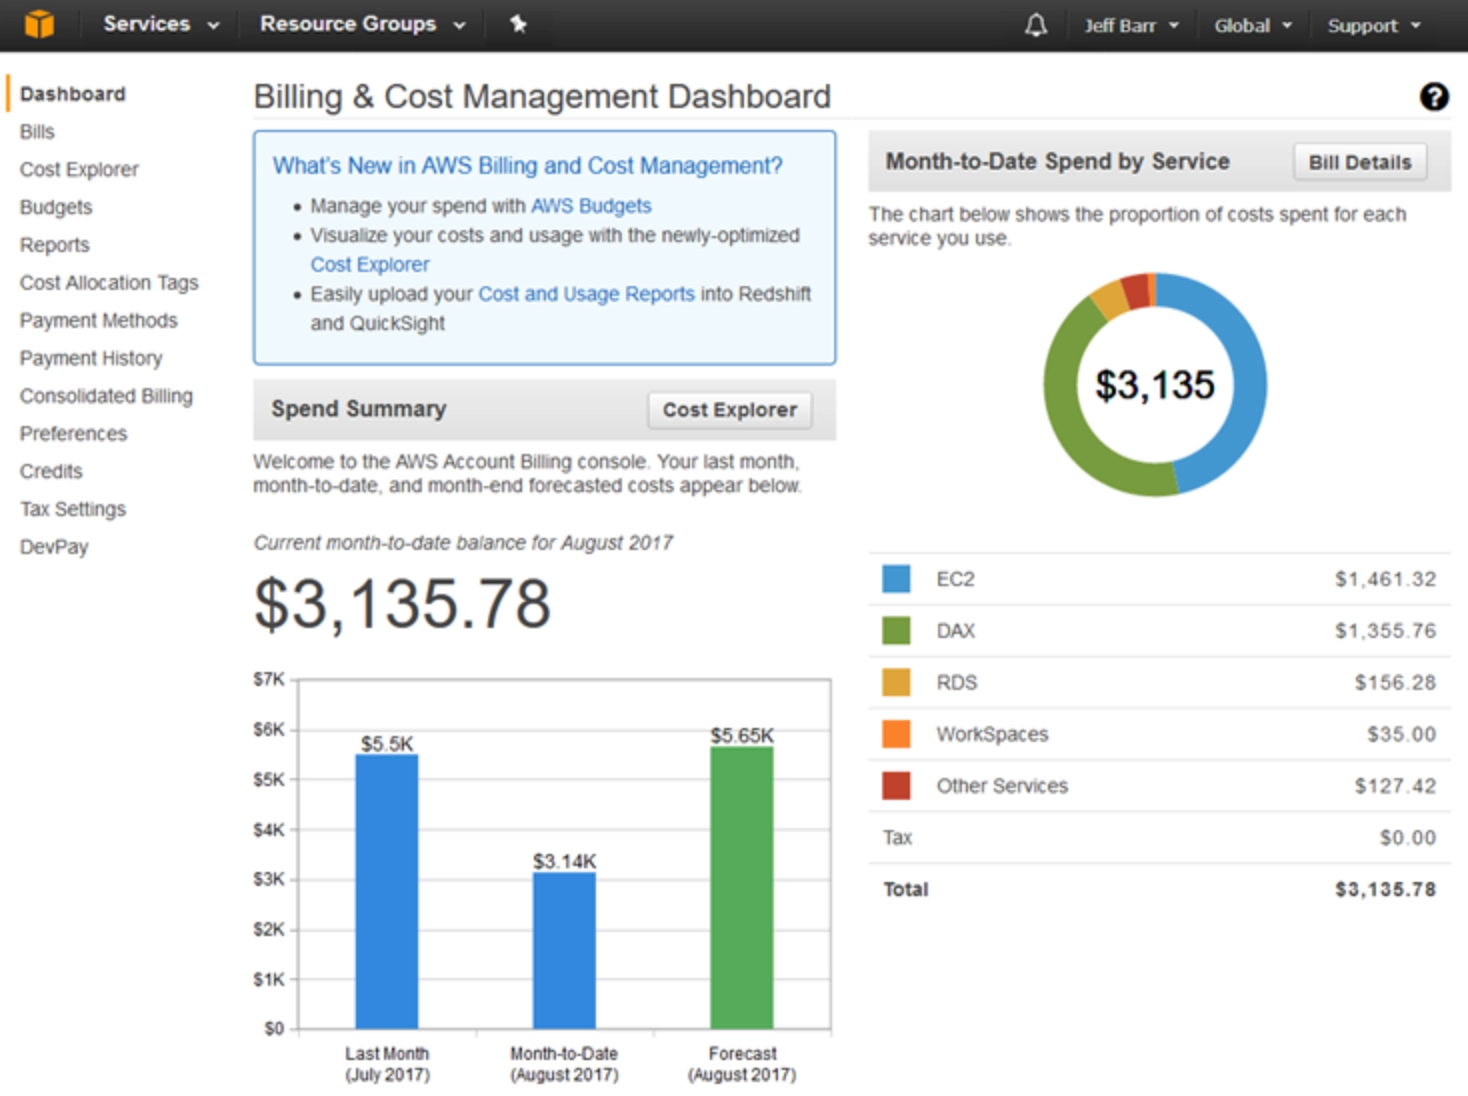The image size is (1468, 1096).
Task: Click the Other Services amount $127.42
Action: (1395, 786)
